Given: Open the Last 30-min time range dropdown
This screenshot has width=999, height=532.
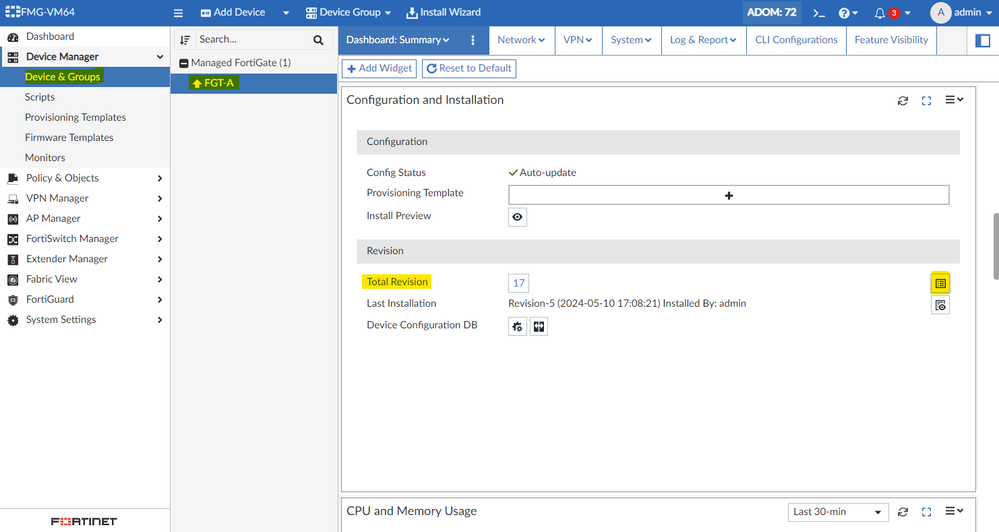Looking at the screenshot, I should tap(837, 512).
